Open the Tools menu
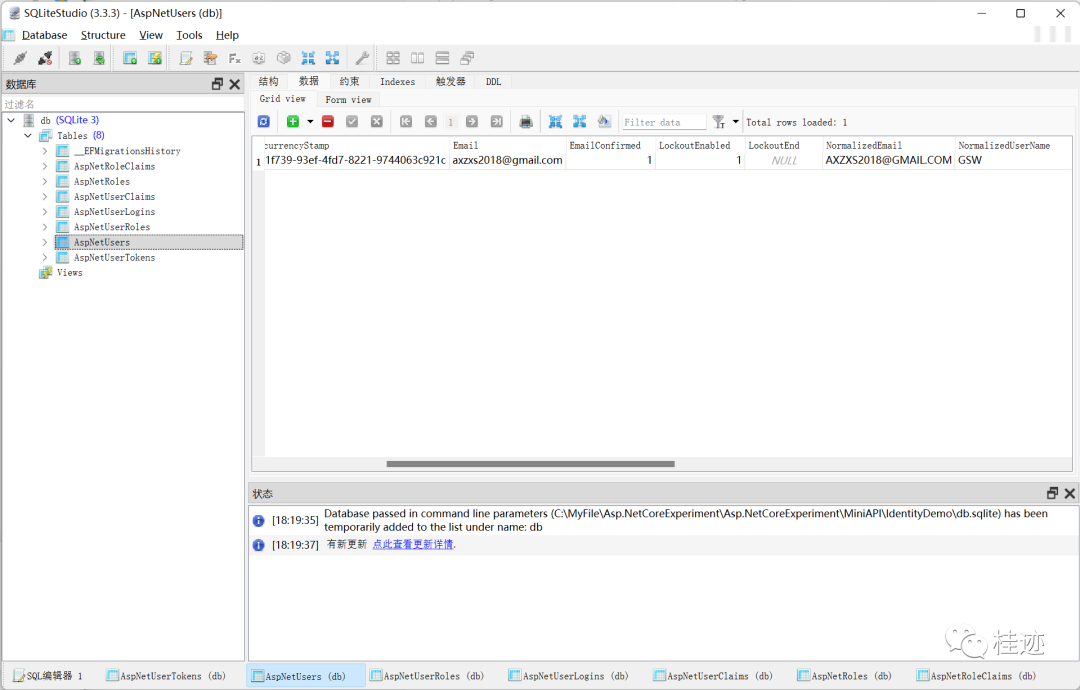 pyautogui.click(x=189, y=35)
